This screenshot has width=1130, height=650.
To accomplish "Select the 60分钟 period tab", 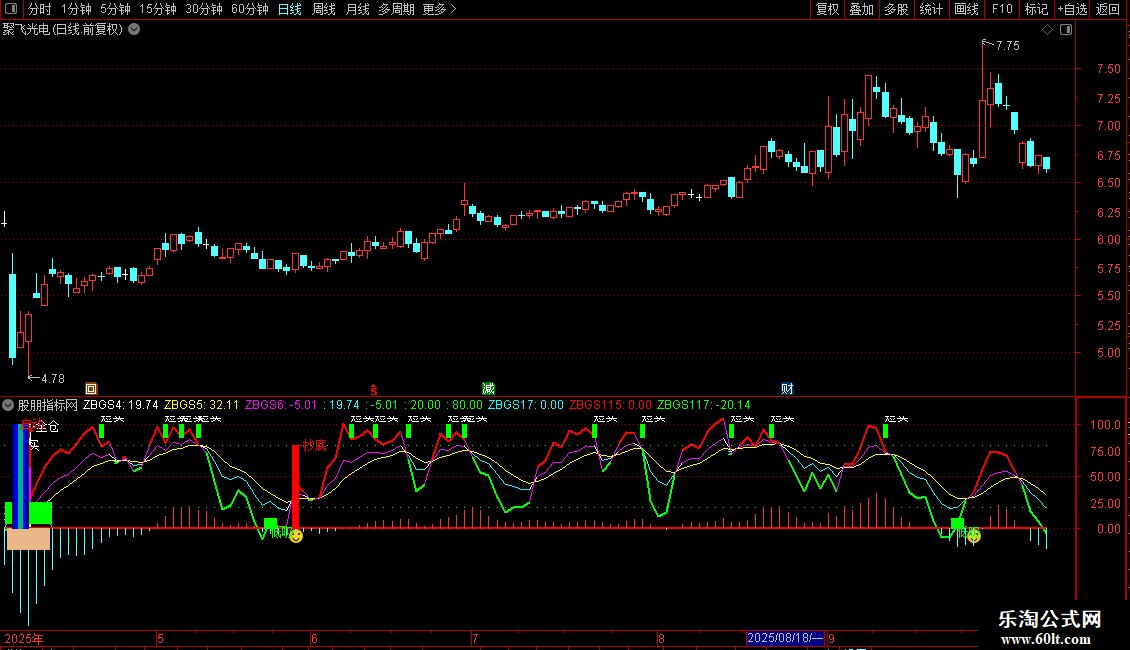I will click(249, 10).
